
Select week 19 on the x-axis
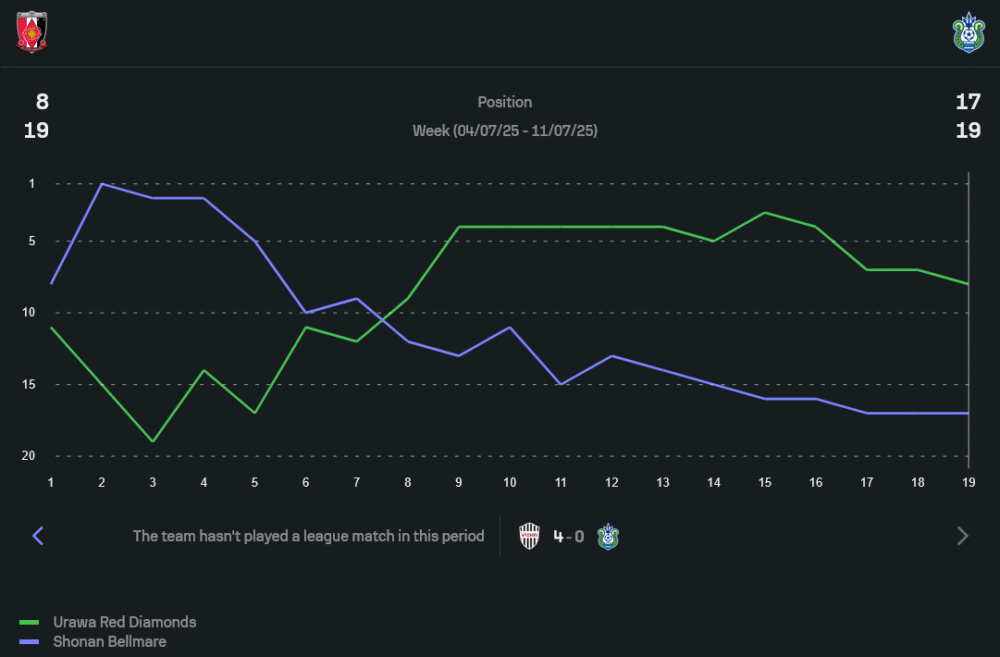pos(968,481)
